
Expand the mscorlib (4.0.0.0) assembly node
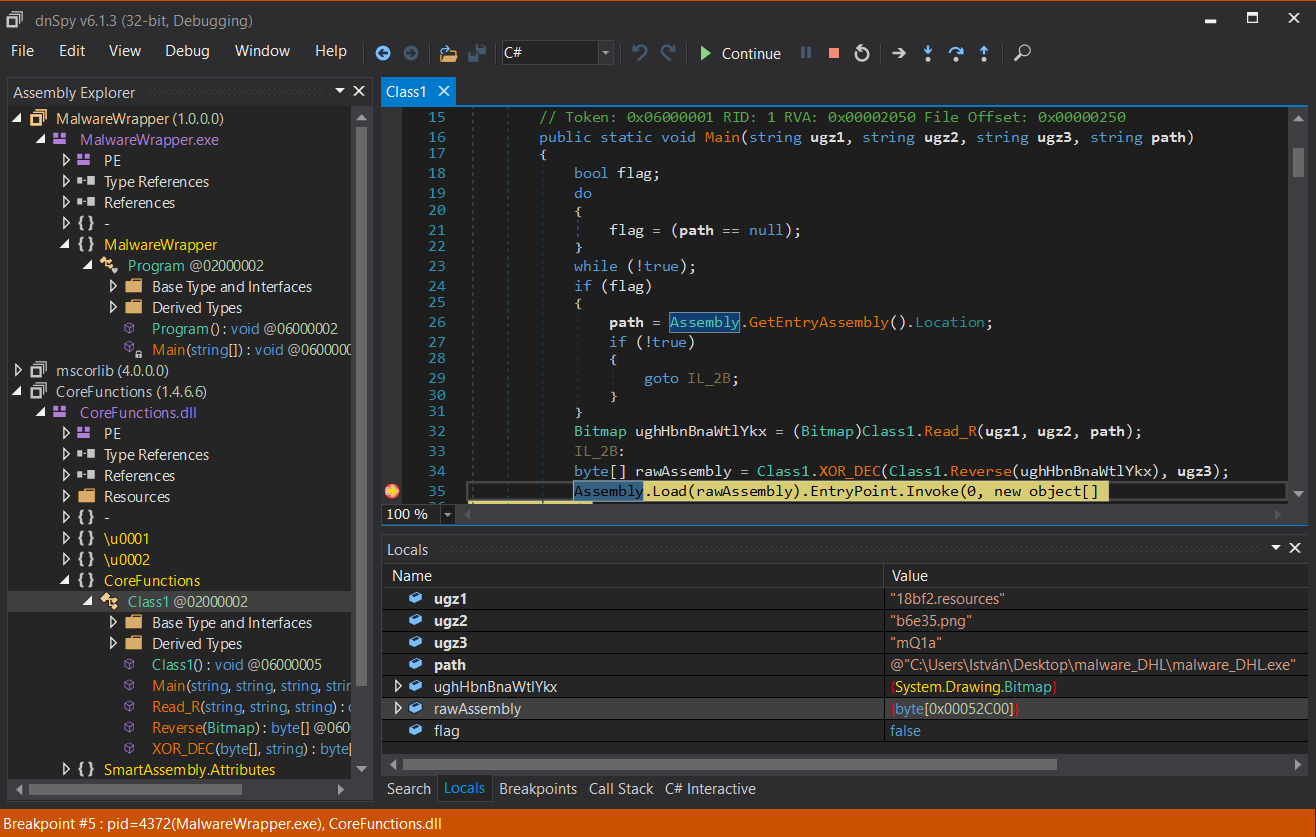18,371
